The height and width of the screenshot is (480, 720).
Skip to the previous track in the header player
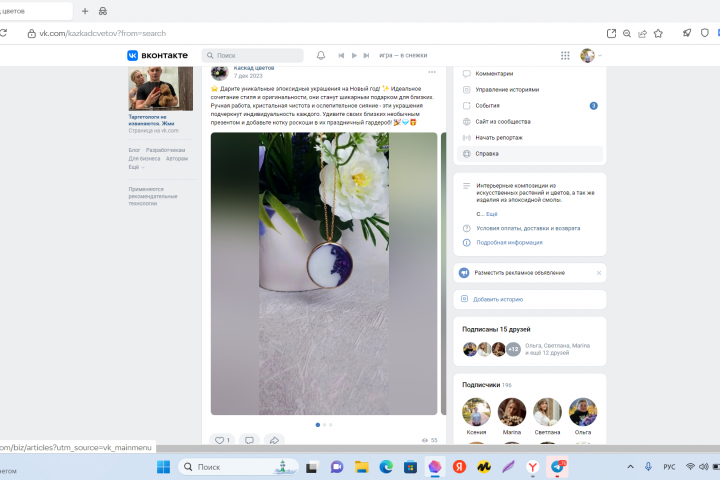point(341,56)
